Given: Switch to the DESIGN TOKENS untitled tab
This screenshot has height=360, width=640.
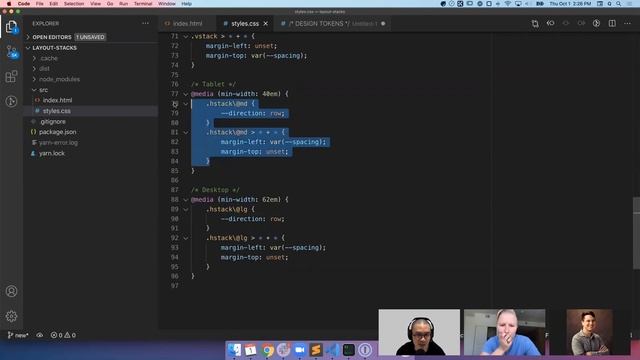Looking at the screenshot, I should point(333,24).
